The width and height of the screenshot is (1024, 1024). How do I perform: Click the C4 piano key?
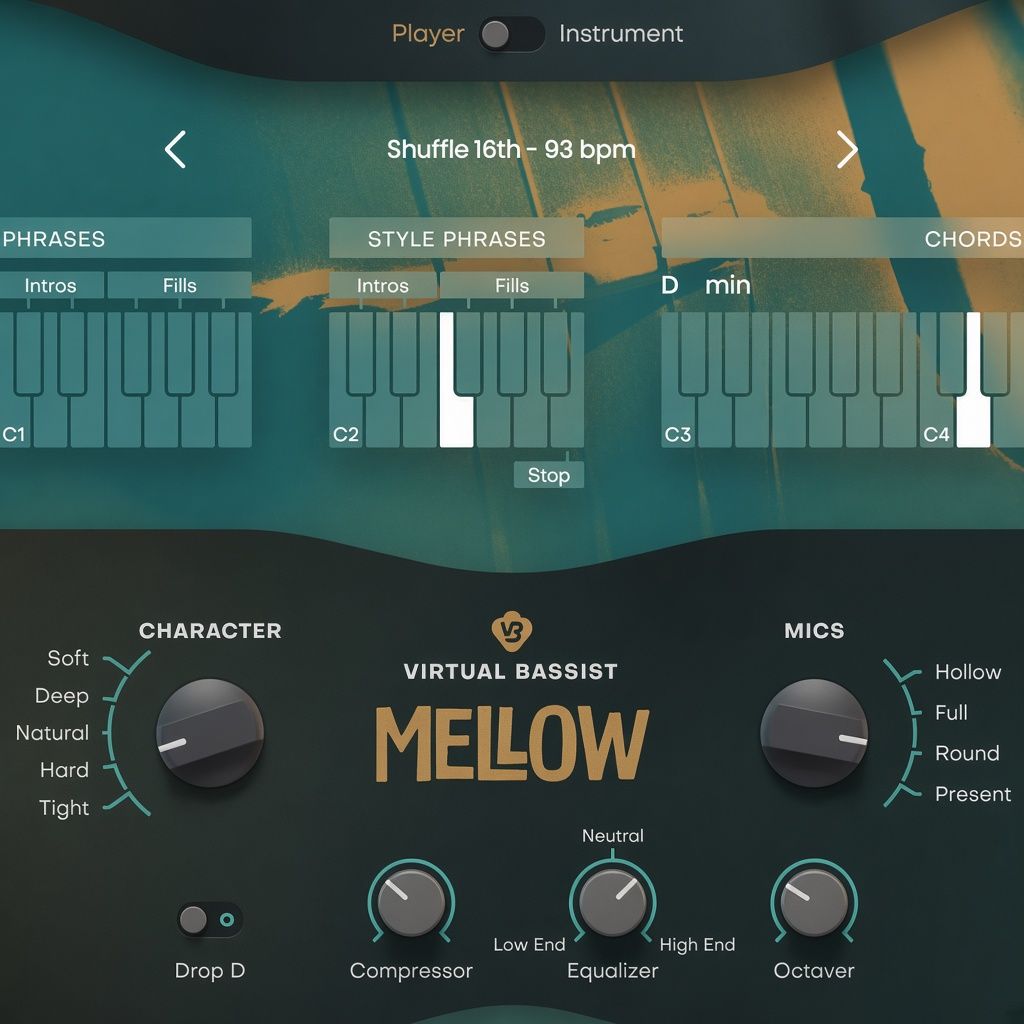pos(936,421)
